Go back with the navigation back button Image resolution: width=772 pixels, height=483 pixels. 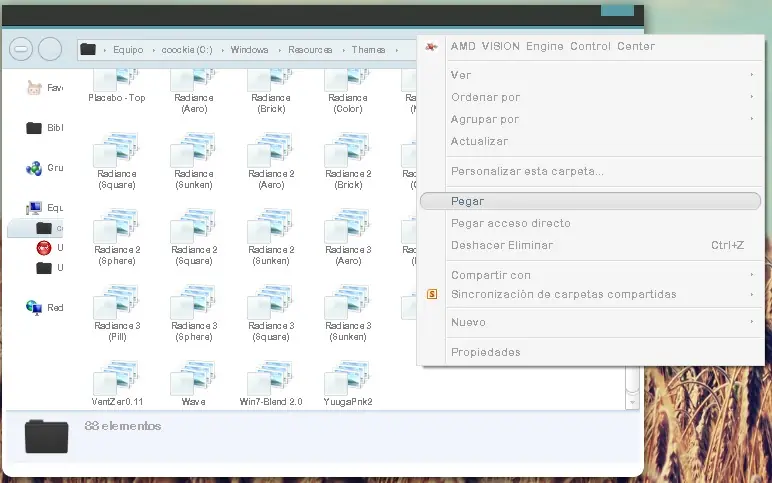pyautogui.click(x=21, y=49)
